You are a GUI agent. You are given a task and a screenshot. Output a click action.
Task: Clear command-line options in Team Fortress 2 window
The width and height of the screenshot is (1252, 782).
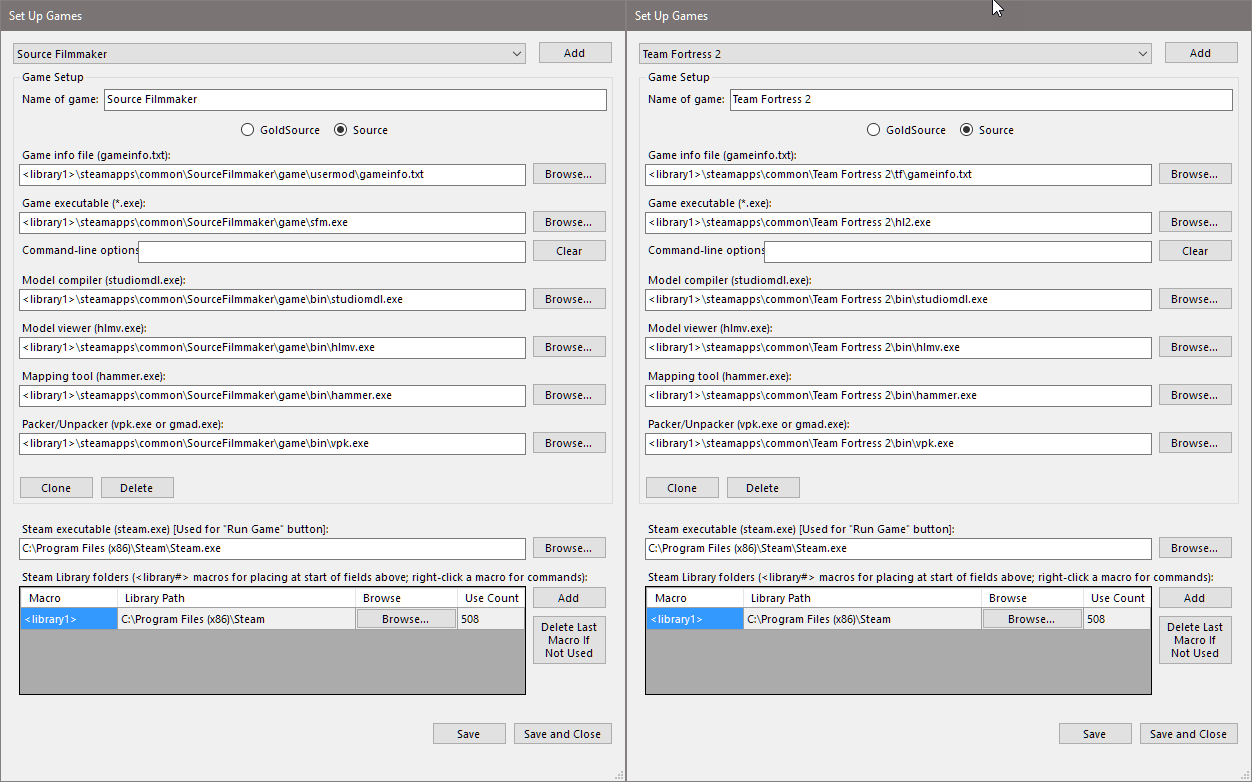click(1195, 251)
